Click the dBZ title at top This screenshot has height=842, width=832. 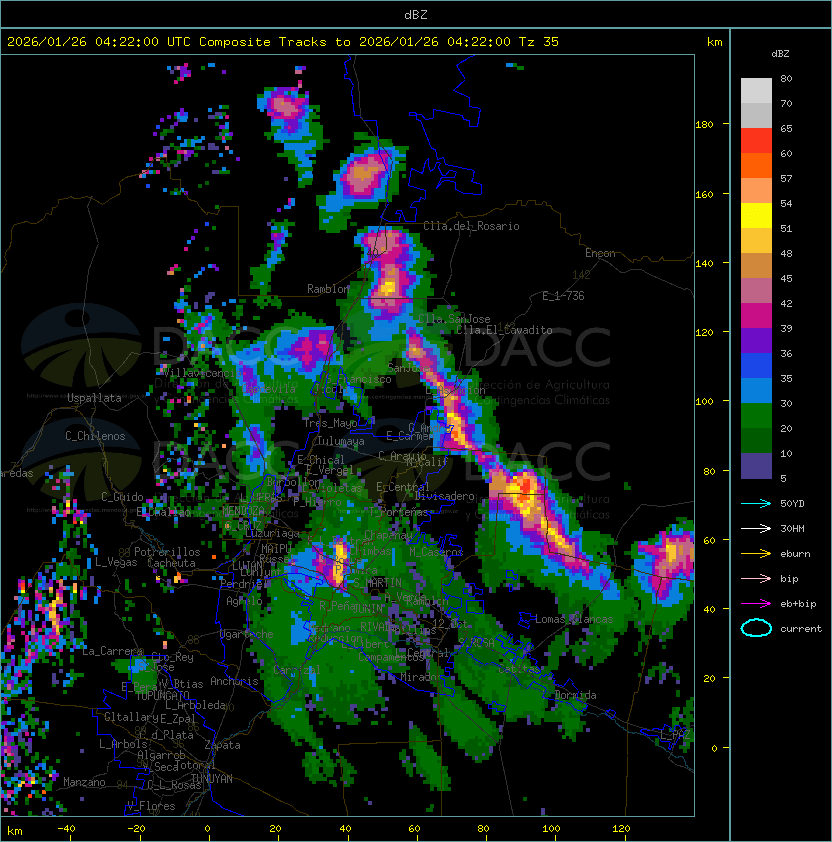[x=415, y=14]
